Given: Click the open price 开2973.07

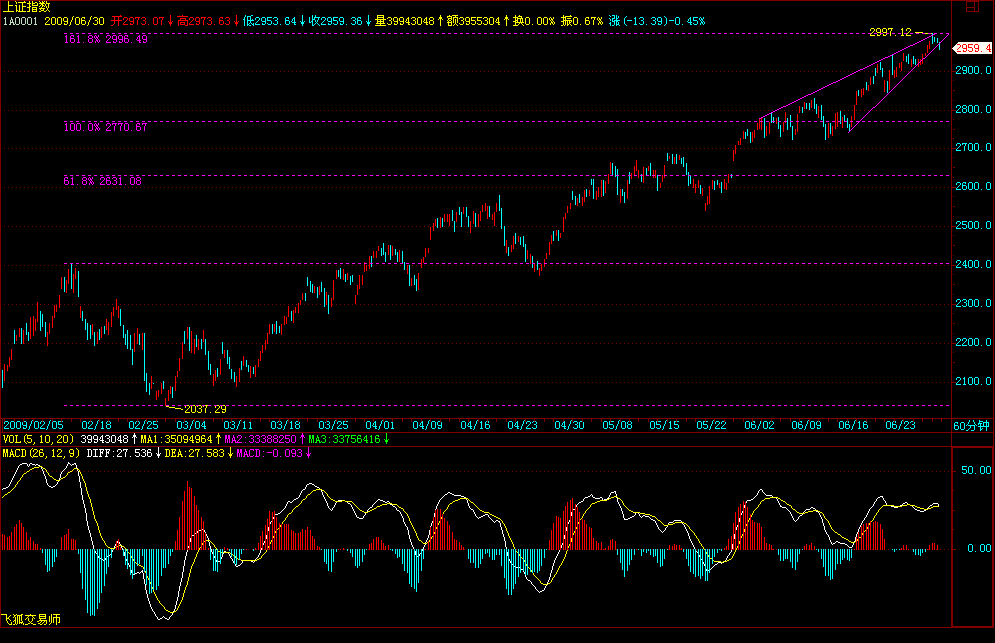Looking at the screenshot, I should (138, 21).
